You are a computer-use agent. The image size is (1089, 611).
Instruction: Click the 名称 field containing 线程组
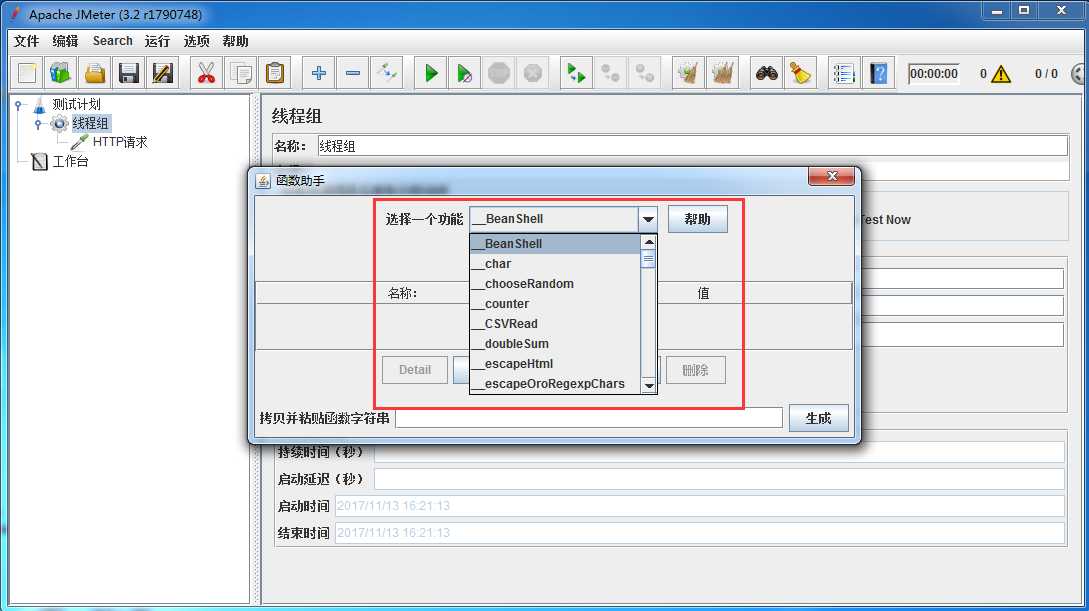(x=692, y=147)
